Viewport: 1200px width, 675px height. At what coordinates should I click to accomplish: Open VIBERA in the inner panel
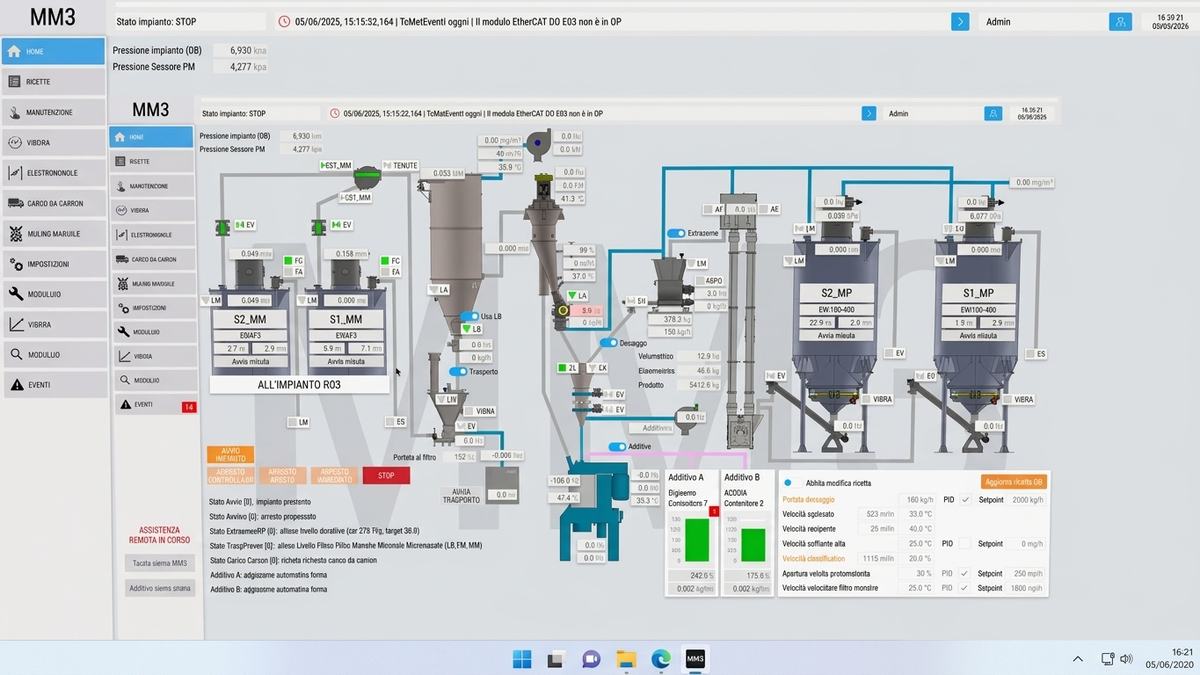151,210
